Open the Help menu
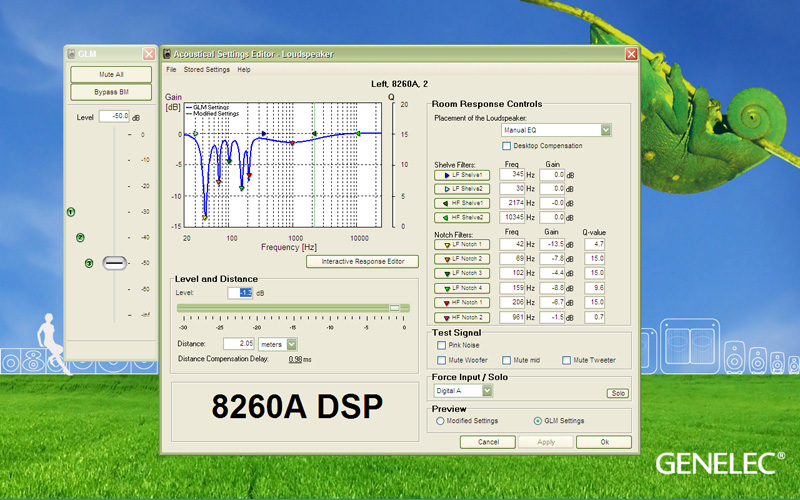The image size is (800, 500). [x=244, y=70]
